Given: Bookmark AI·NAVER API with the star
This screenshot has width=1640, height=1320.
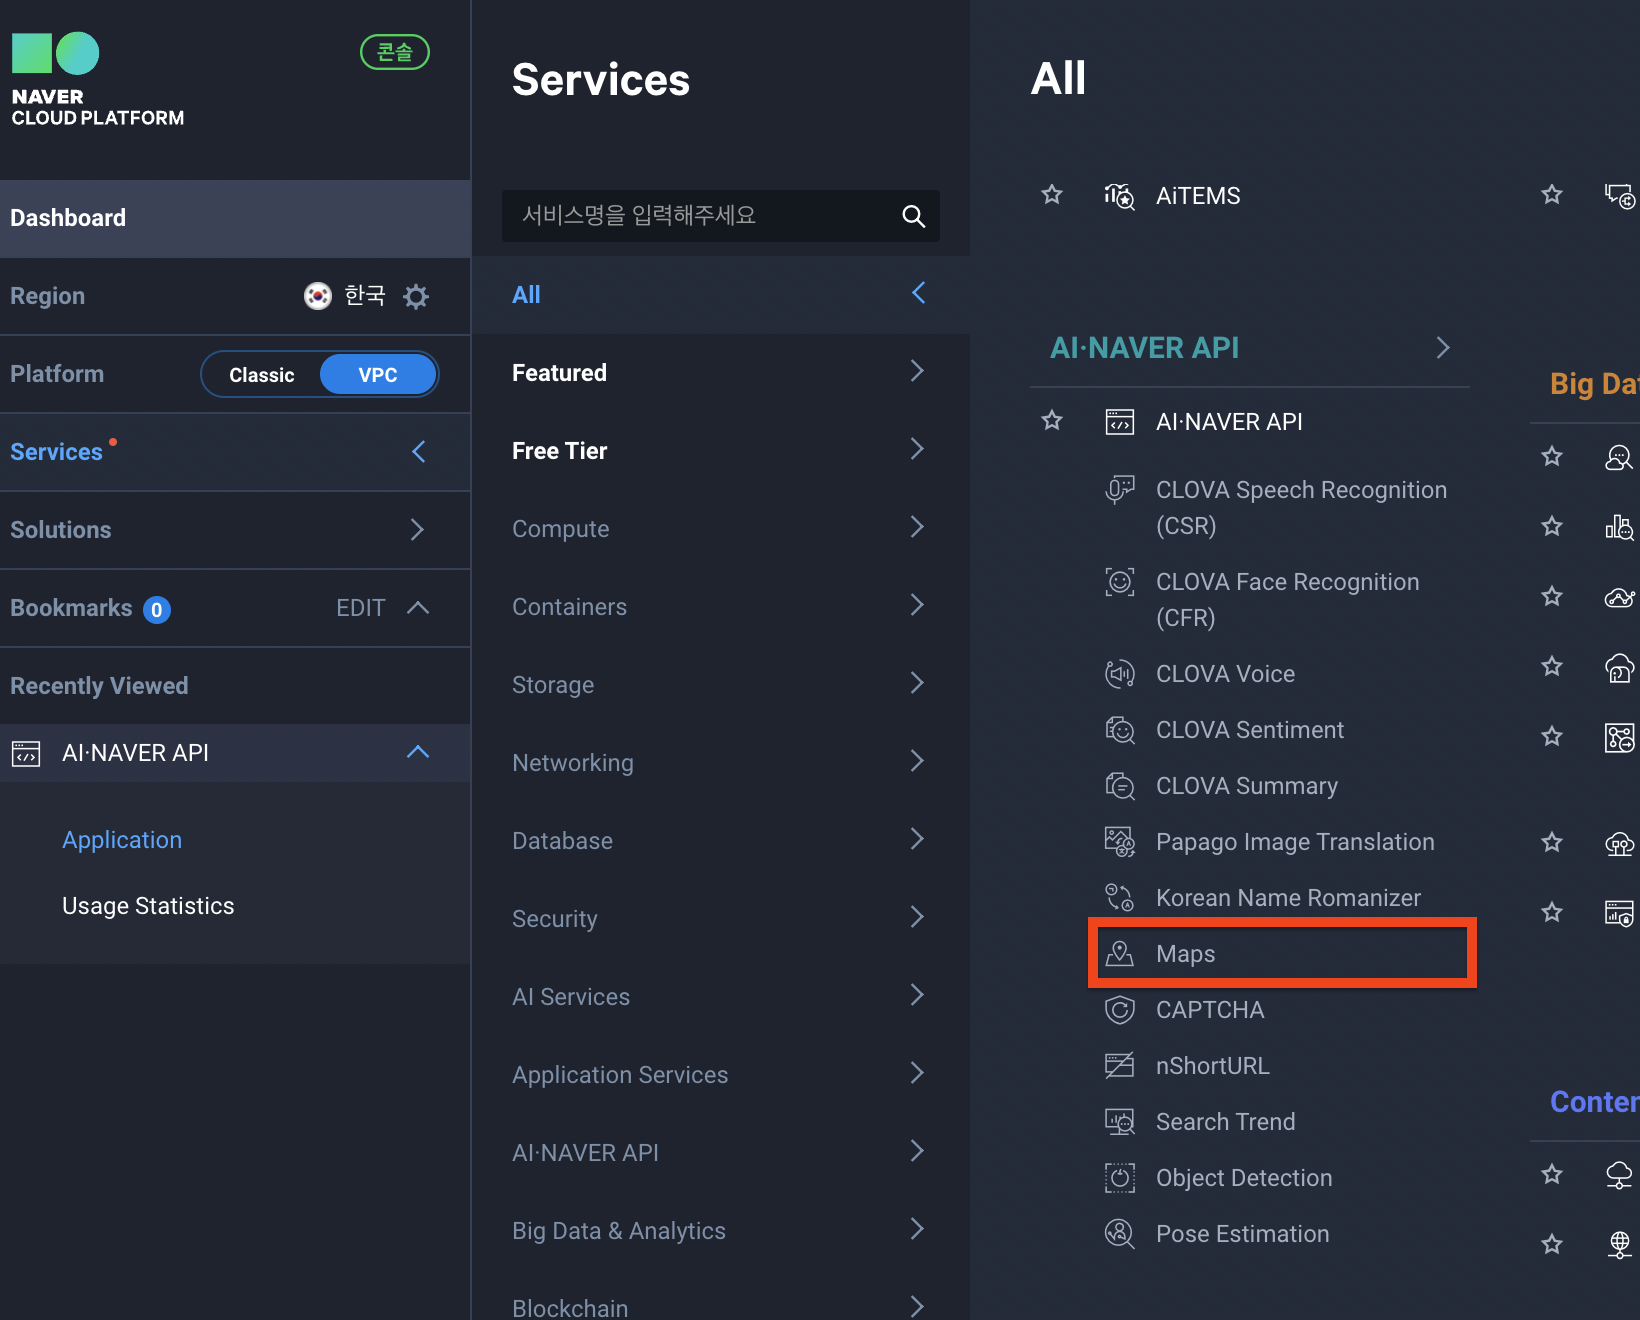Looking at the screenshot, I should (1052, 421).
